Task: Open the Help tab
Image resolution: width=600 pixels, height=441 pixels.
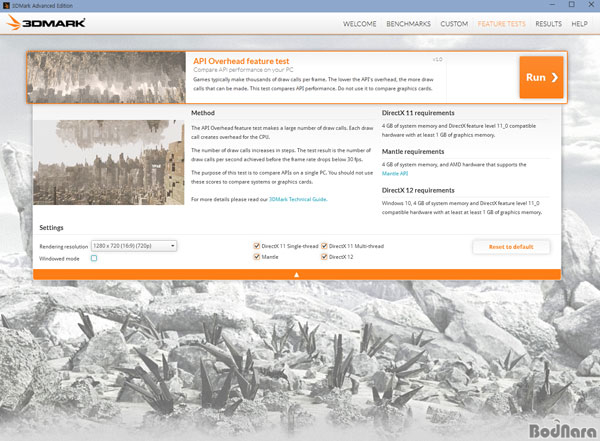Action: [x=579, y=24]
